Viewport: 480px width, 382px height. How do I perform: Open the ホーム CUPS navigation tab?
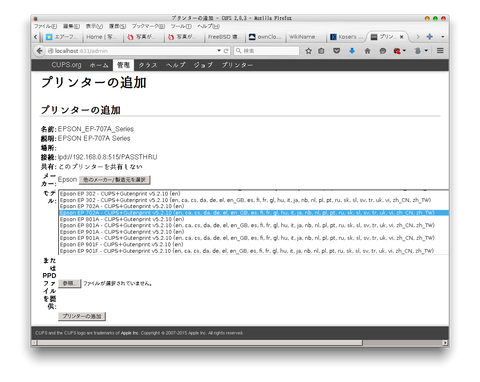[99, 65]
